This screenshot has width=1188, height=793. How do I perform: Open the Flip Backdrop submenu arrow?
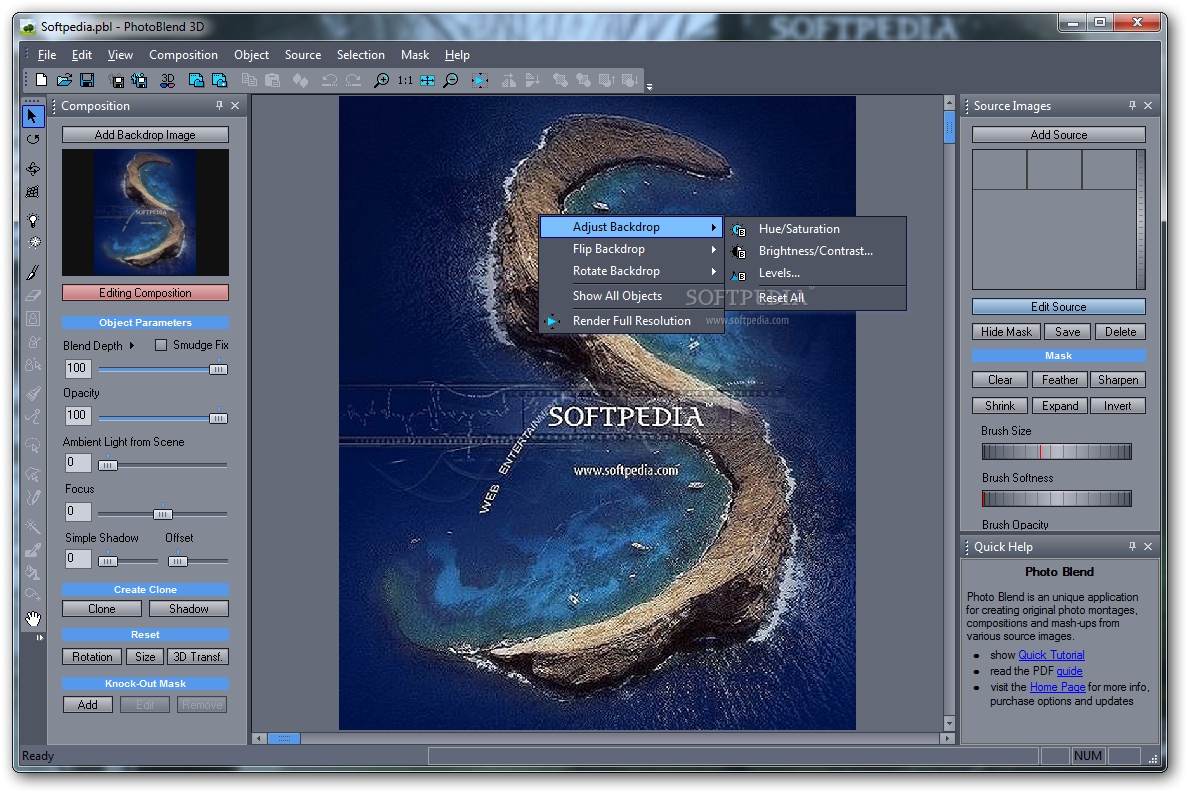coord(713,249)
